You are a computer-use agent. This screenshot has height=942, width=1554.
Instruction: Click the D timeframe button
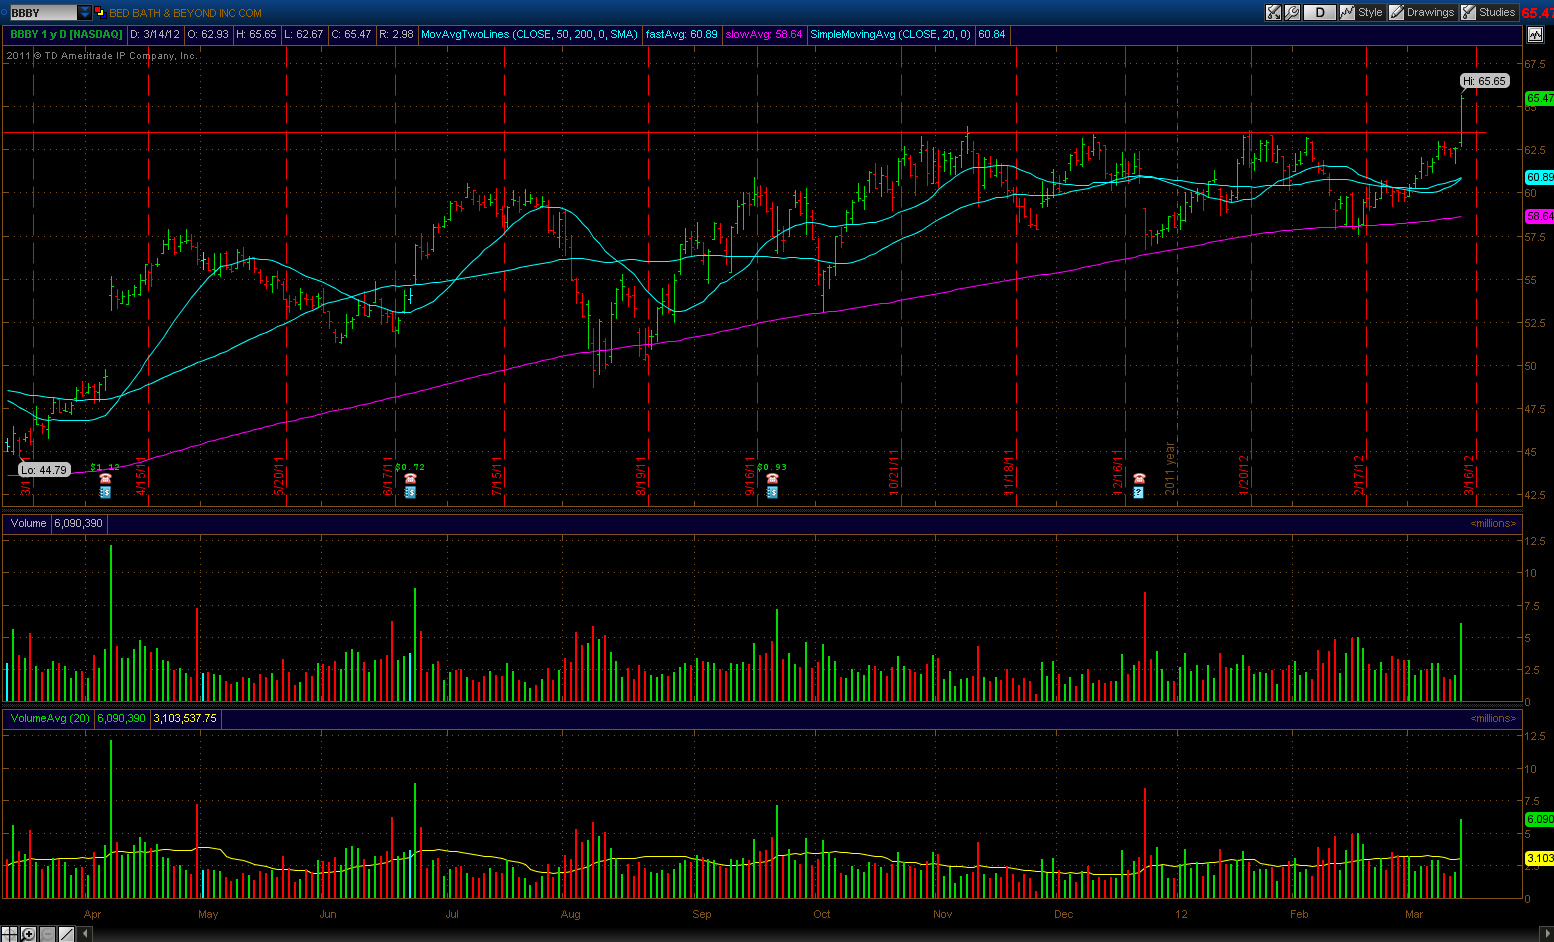[x=1320, y=12]
